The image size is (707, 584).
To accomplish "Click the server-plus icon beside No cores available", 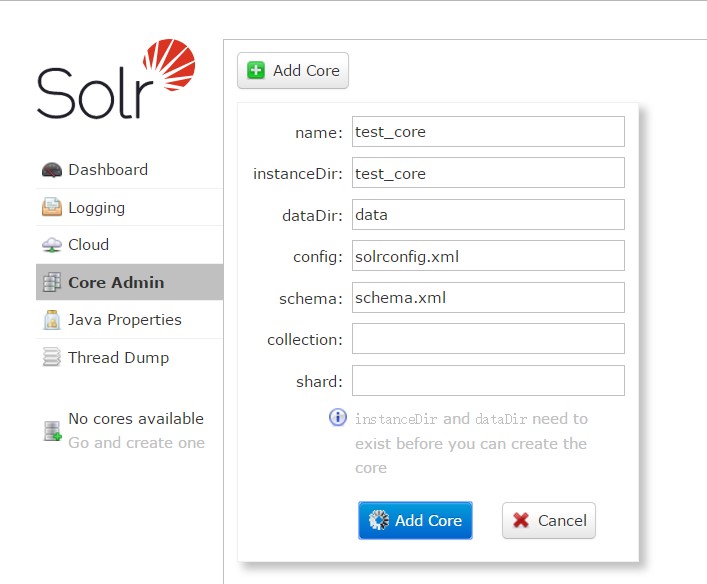I will click(52, 431).
